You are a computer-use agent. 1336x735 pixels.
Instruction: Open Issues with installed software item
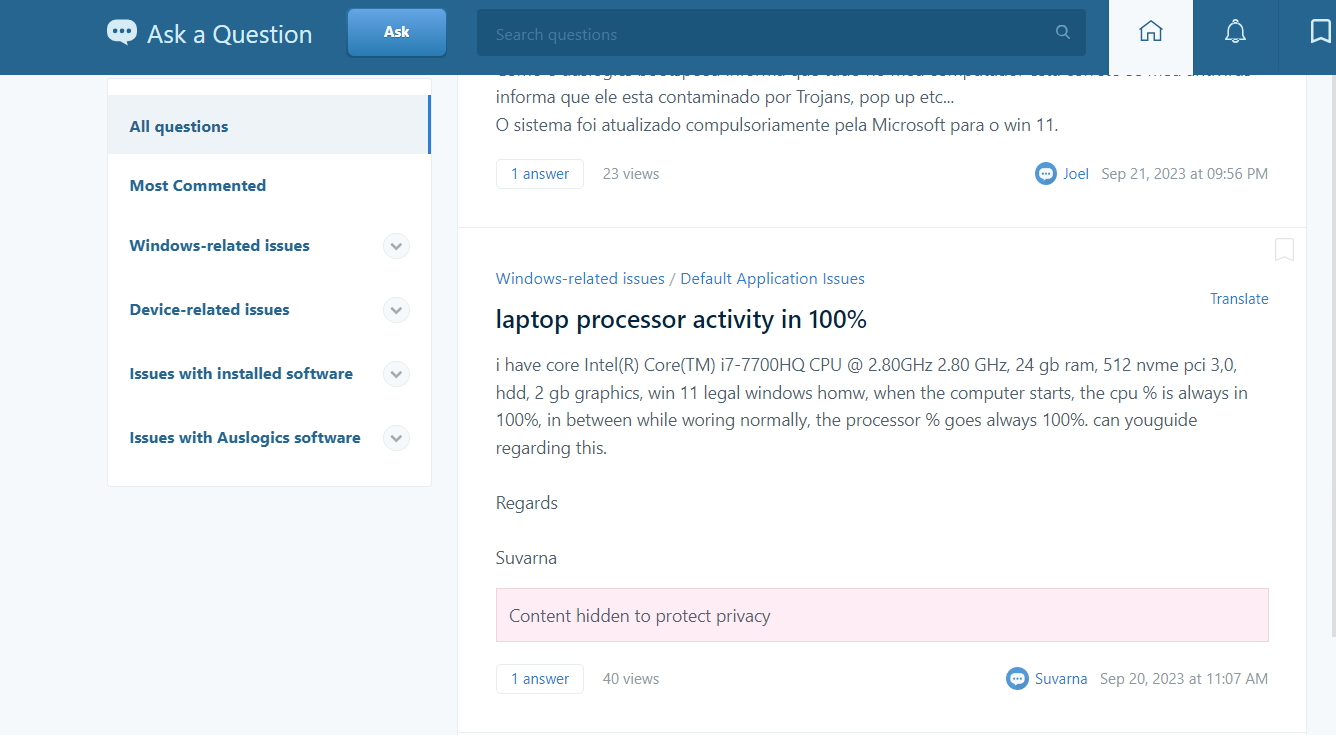tap(241, 374)
